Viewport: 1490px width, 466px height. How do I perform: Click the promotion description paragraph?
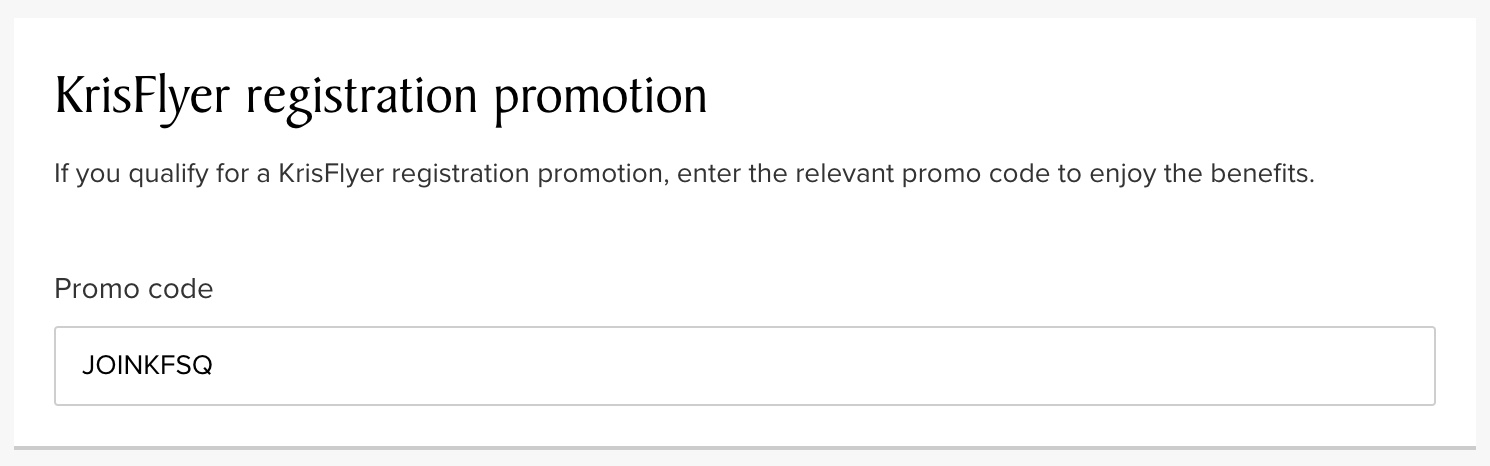tap(684, 176)
